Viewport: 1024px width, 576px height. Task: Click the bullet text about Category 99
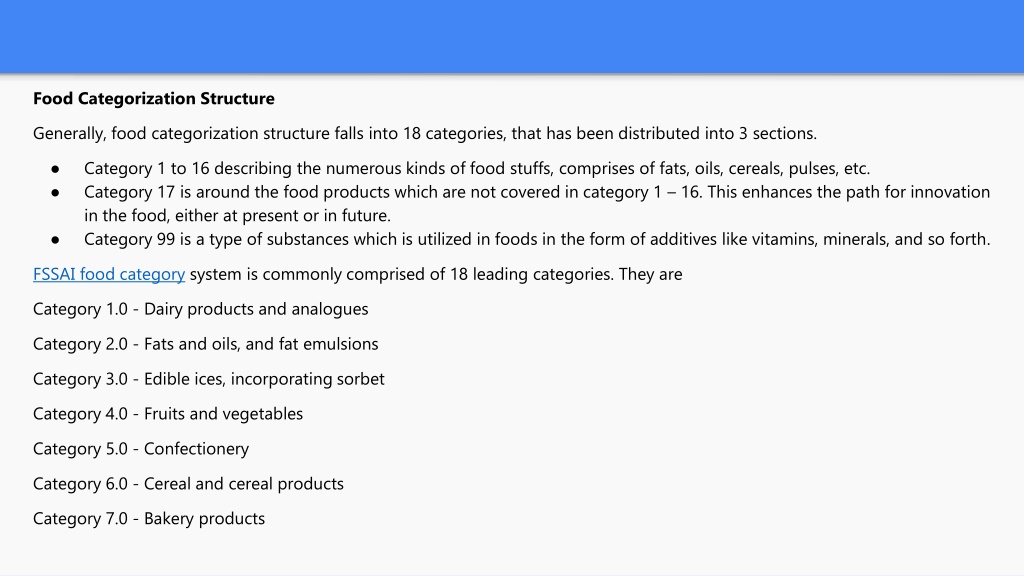[537, 239]
